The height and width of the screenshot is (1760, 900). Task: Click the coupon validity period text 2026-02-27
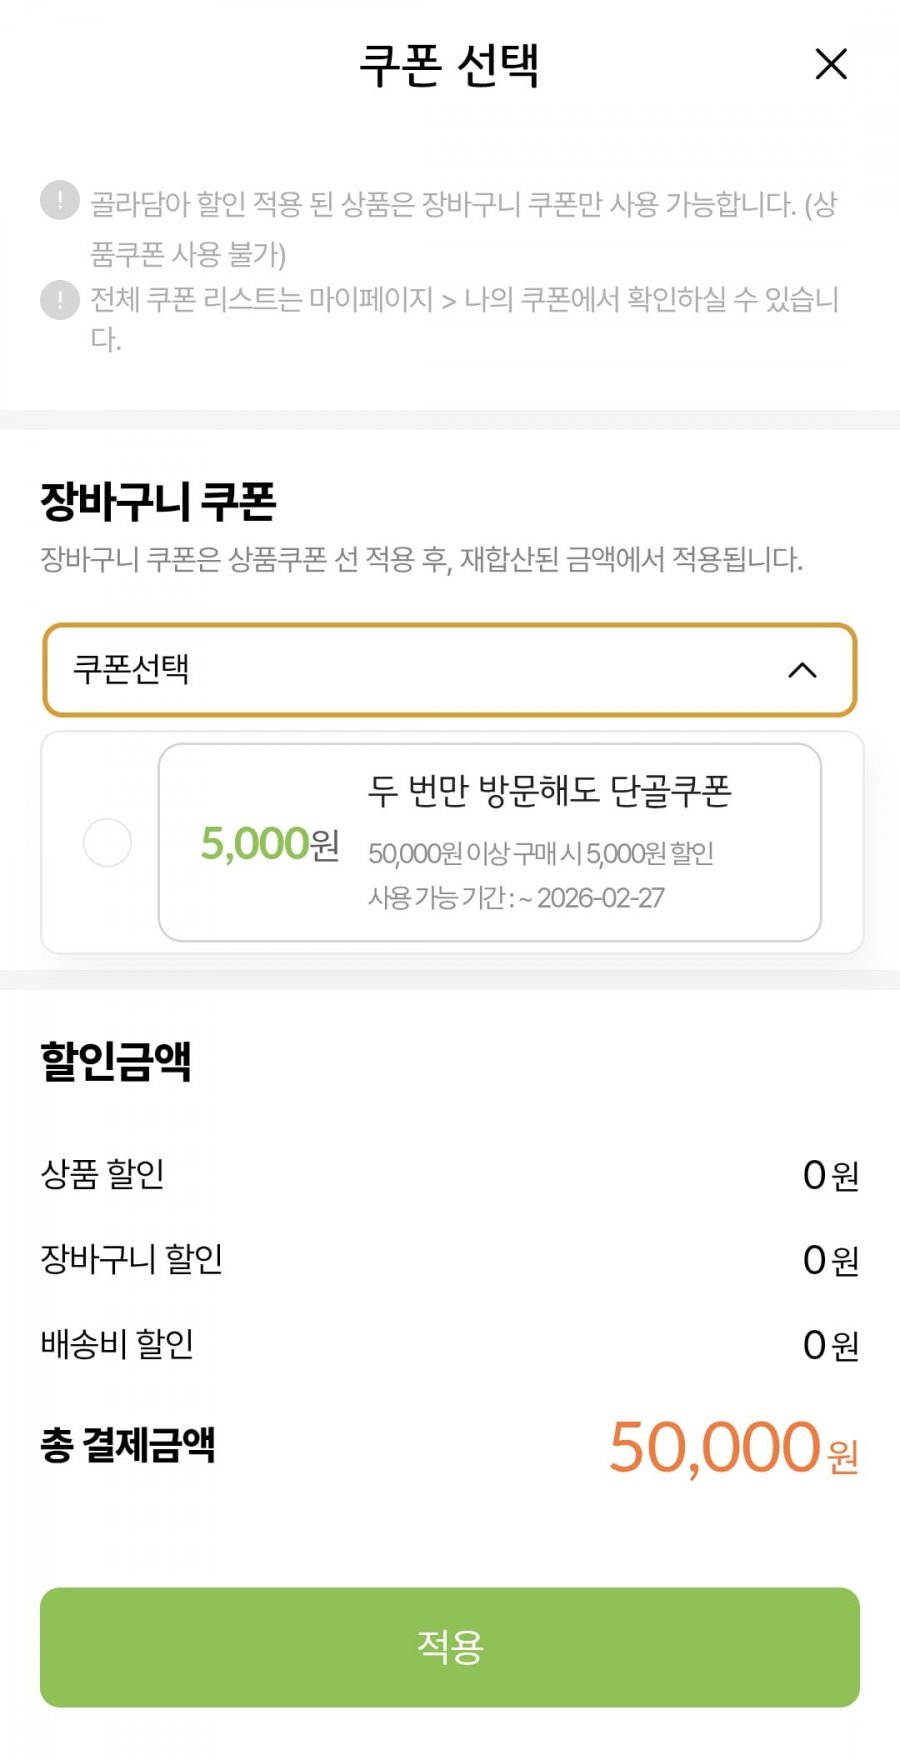tap(600, 898)
